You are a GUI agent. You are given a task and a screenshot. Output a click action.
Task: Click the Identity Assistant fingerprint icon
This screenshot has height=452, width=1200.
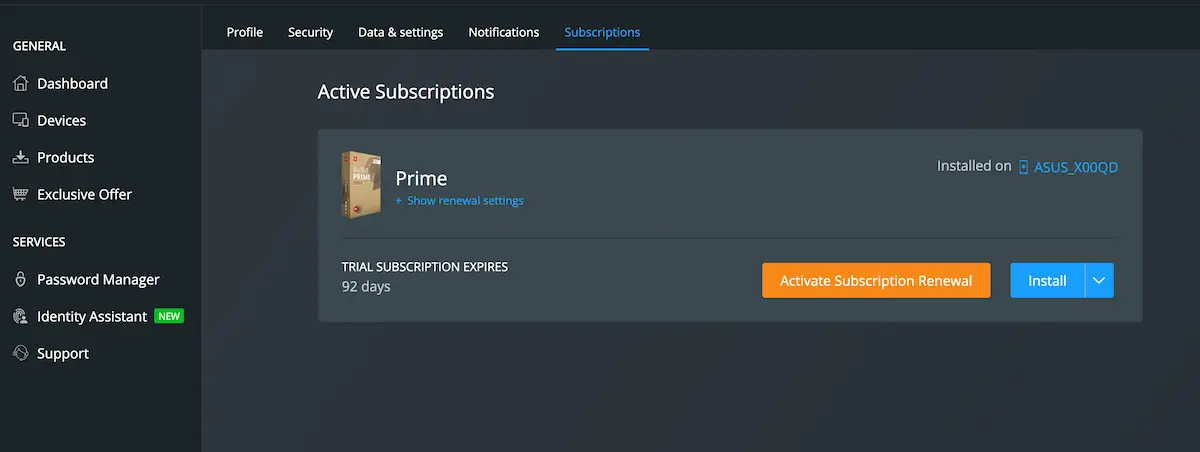[20, 316]
